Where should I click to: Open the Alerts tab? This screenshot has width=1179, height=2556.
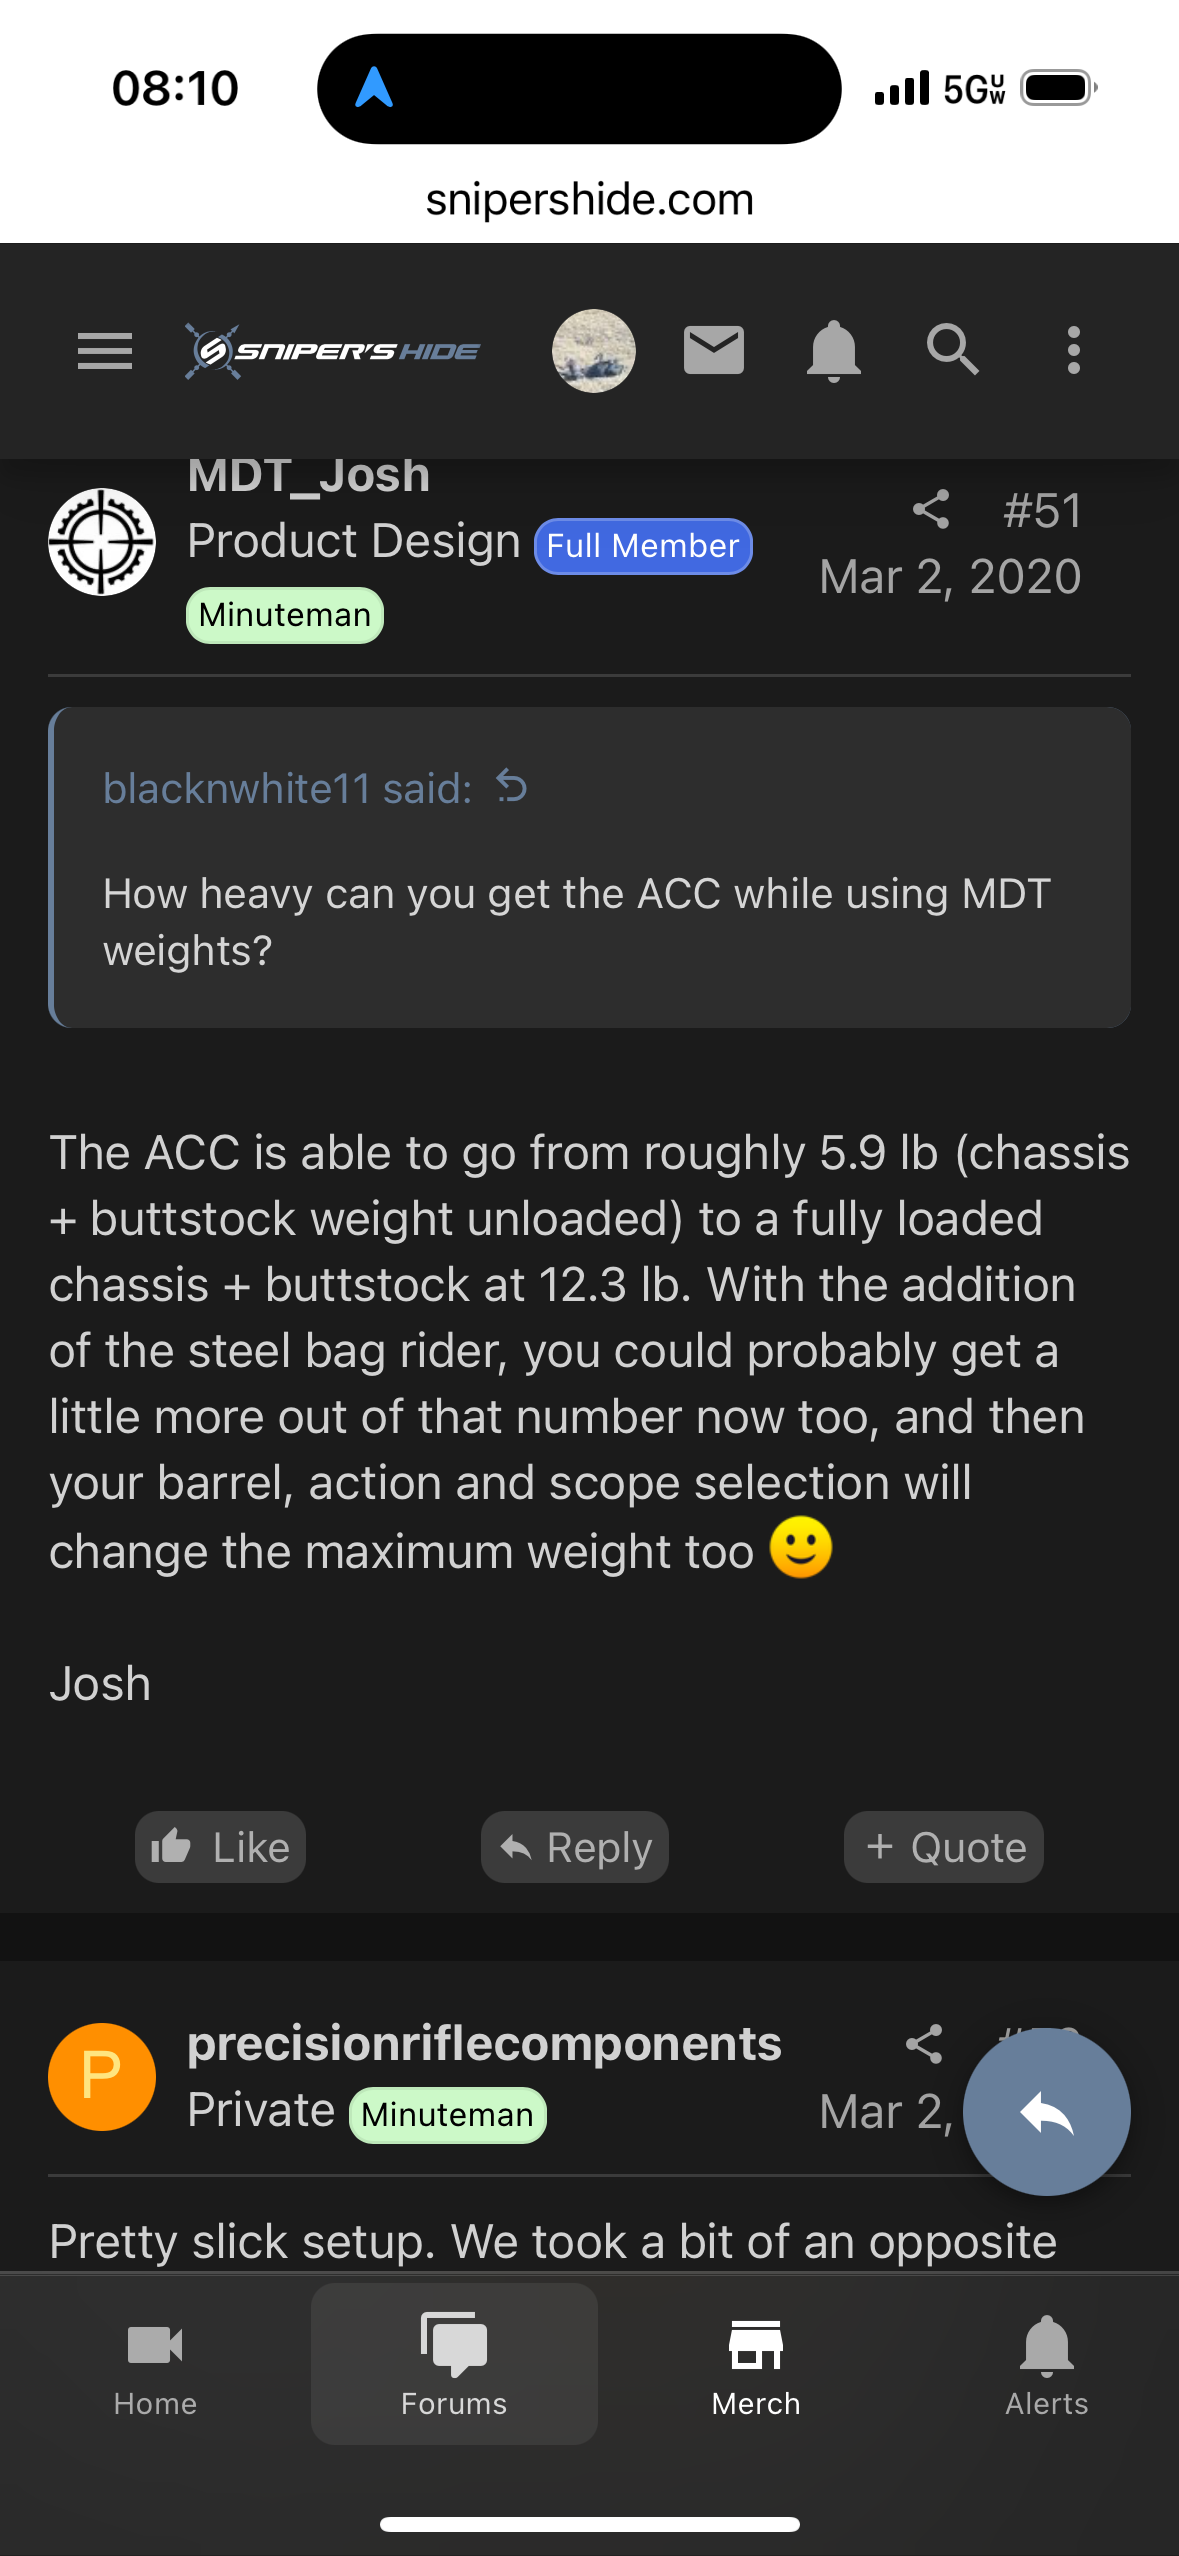tap(1046, 2364)
